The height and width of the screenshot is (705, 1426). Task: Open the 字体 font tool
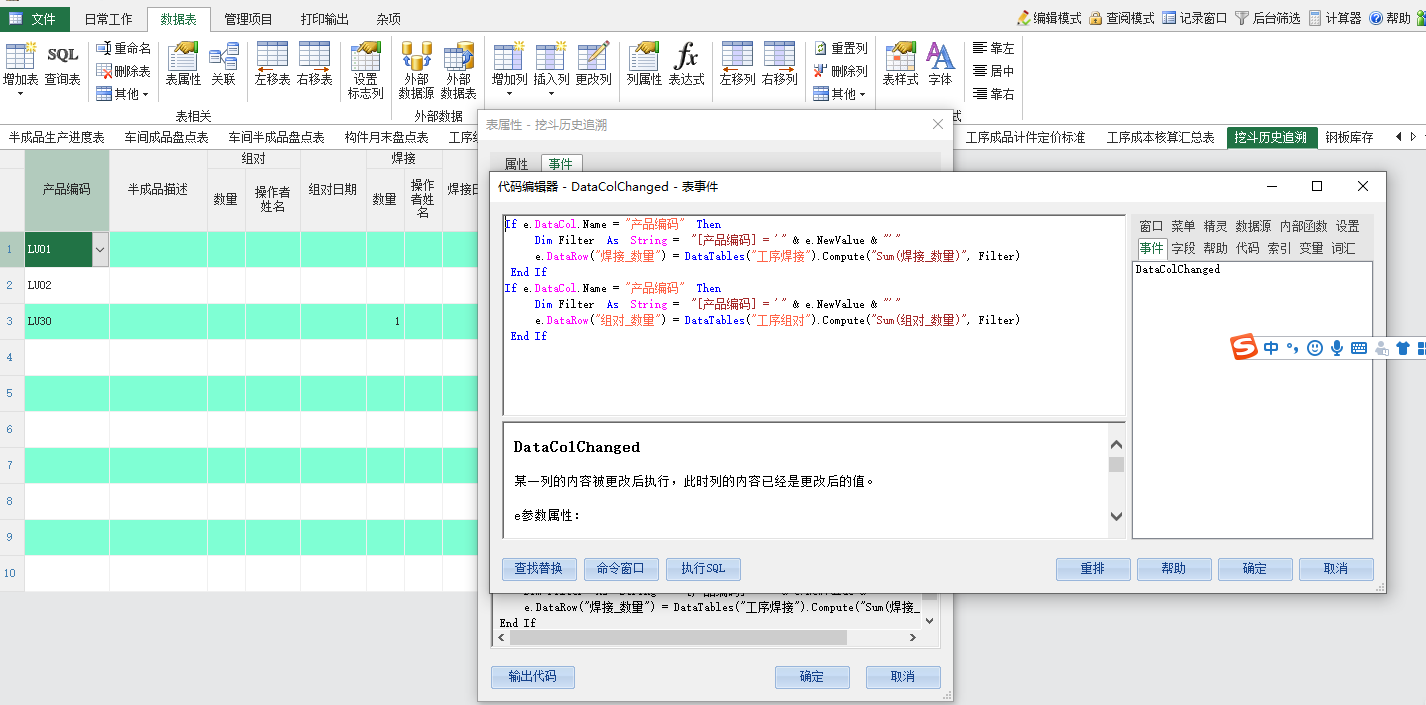point(940,63)
